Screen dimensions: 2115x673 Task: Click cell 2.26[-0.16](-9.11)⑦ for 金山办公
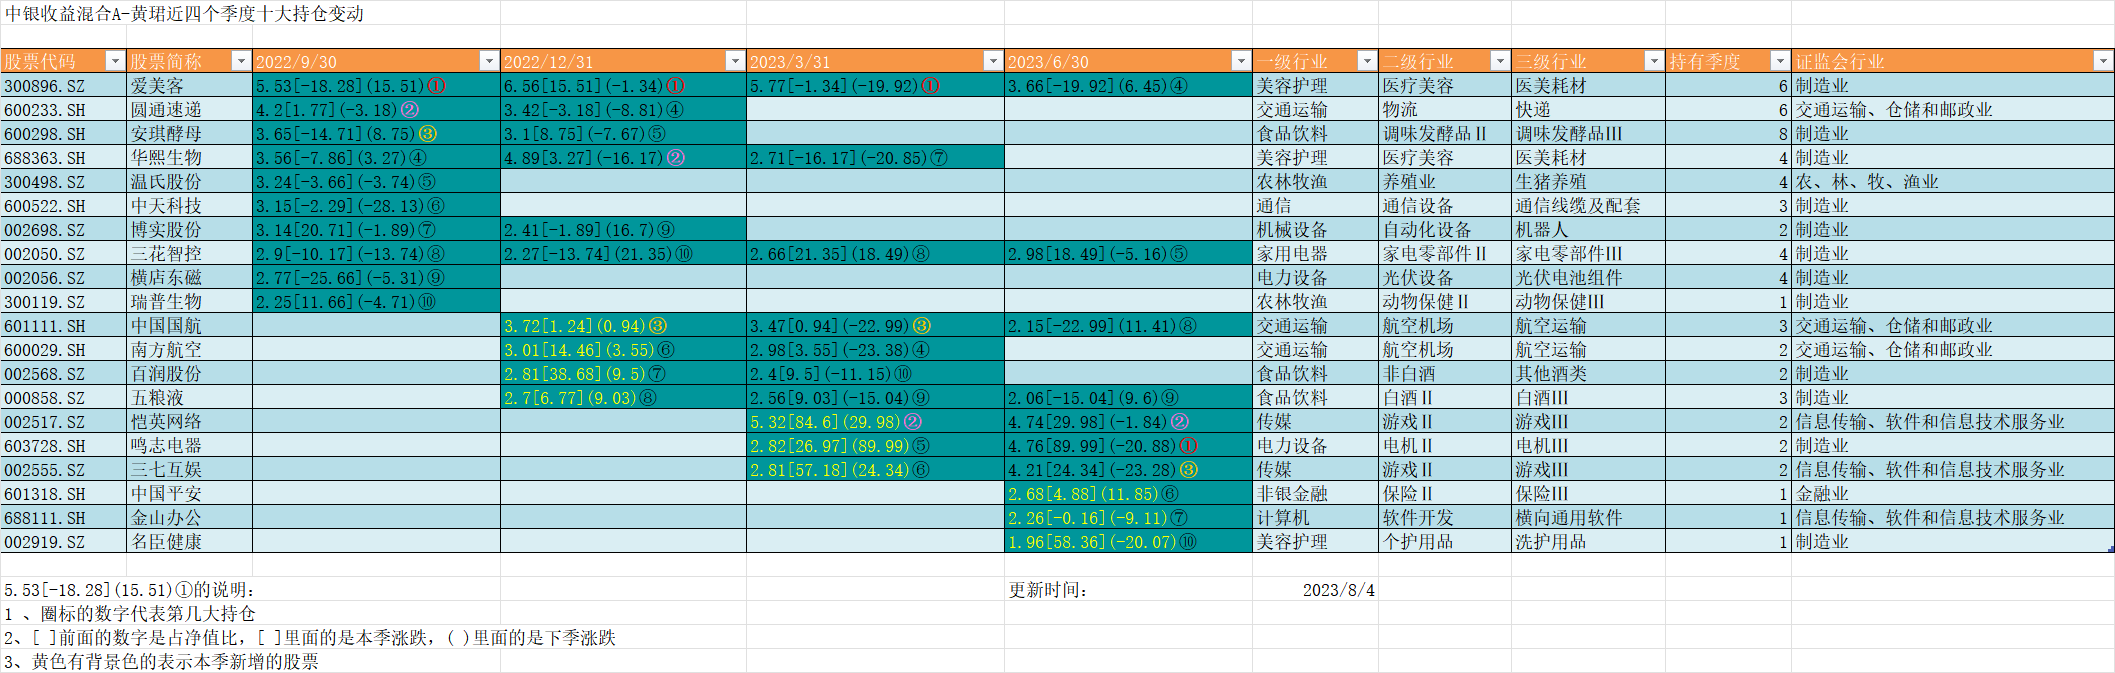click(x=1128, y=518)
